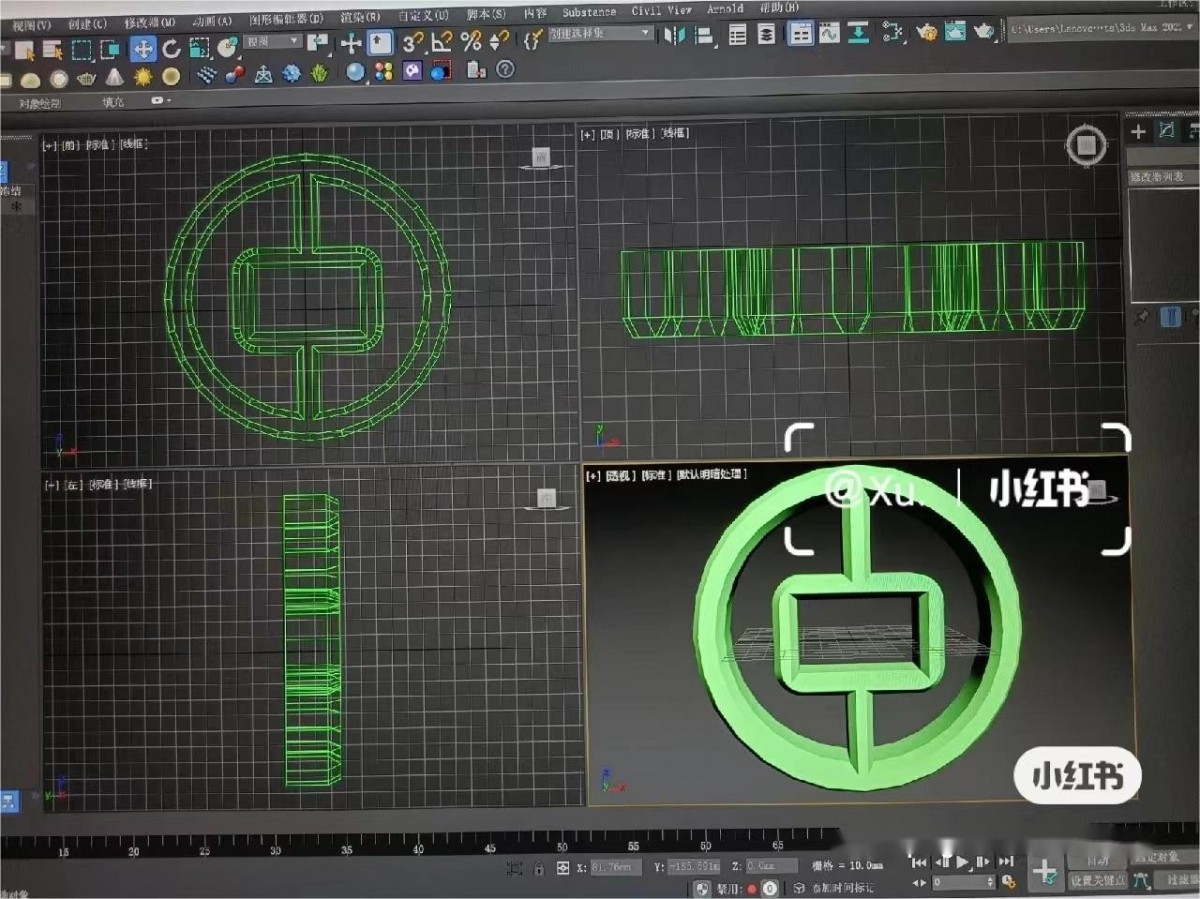The image size is (1200, 899).
Task: Open the Schematic View
Action: click(x=859, y=33)
